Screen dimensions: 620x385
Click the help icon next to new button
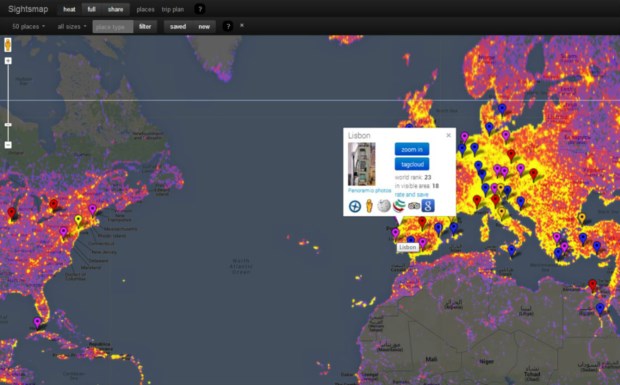(x=227, y=26)
